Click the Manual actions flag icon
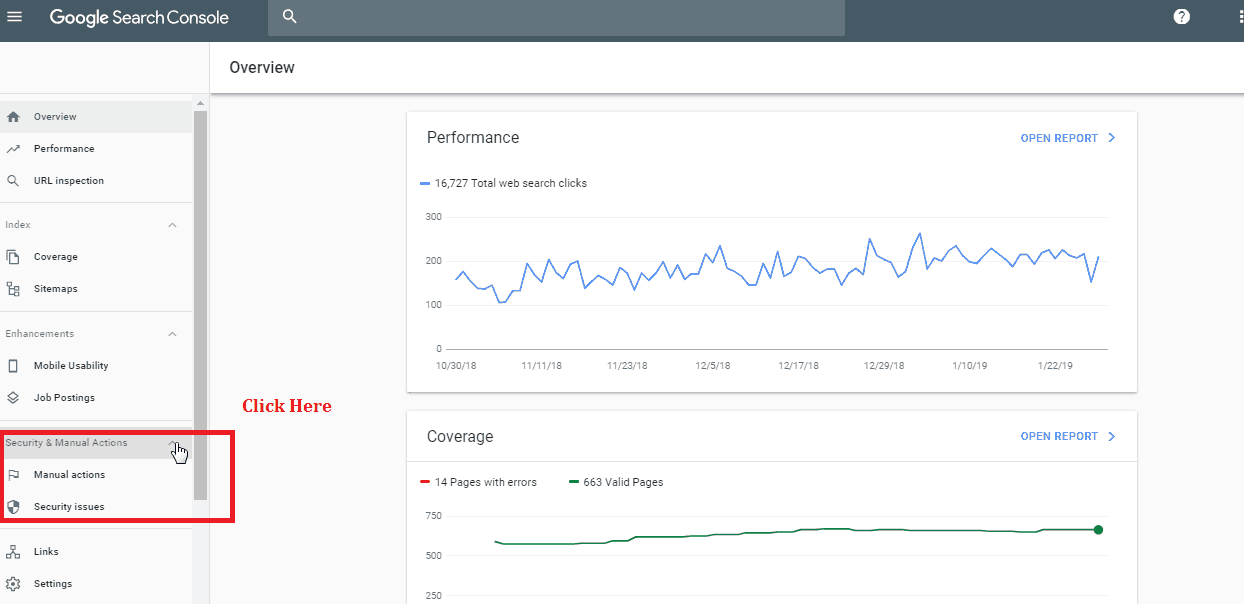Image resolution: width=1244 pixels, height=604 pixels. 13,475
